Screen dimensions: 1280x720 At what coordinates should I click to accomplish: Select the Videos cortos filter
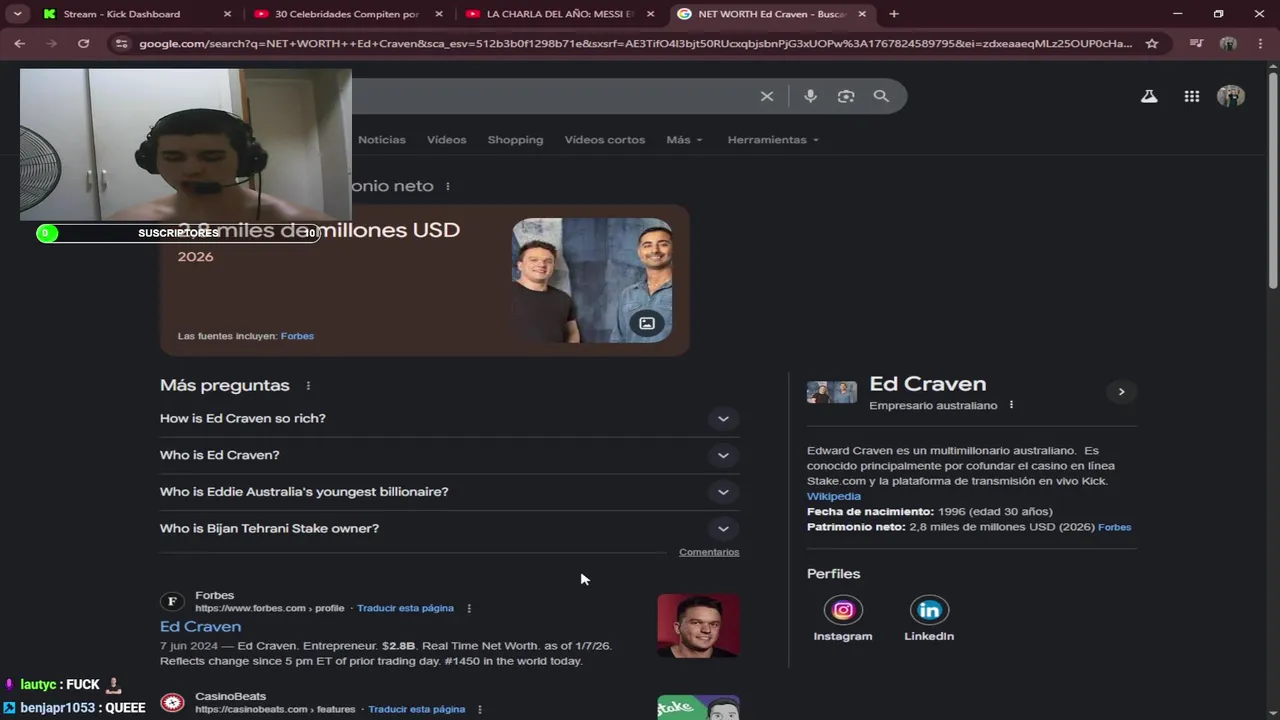point(605,140)
